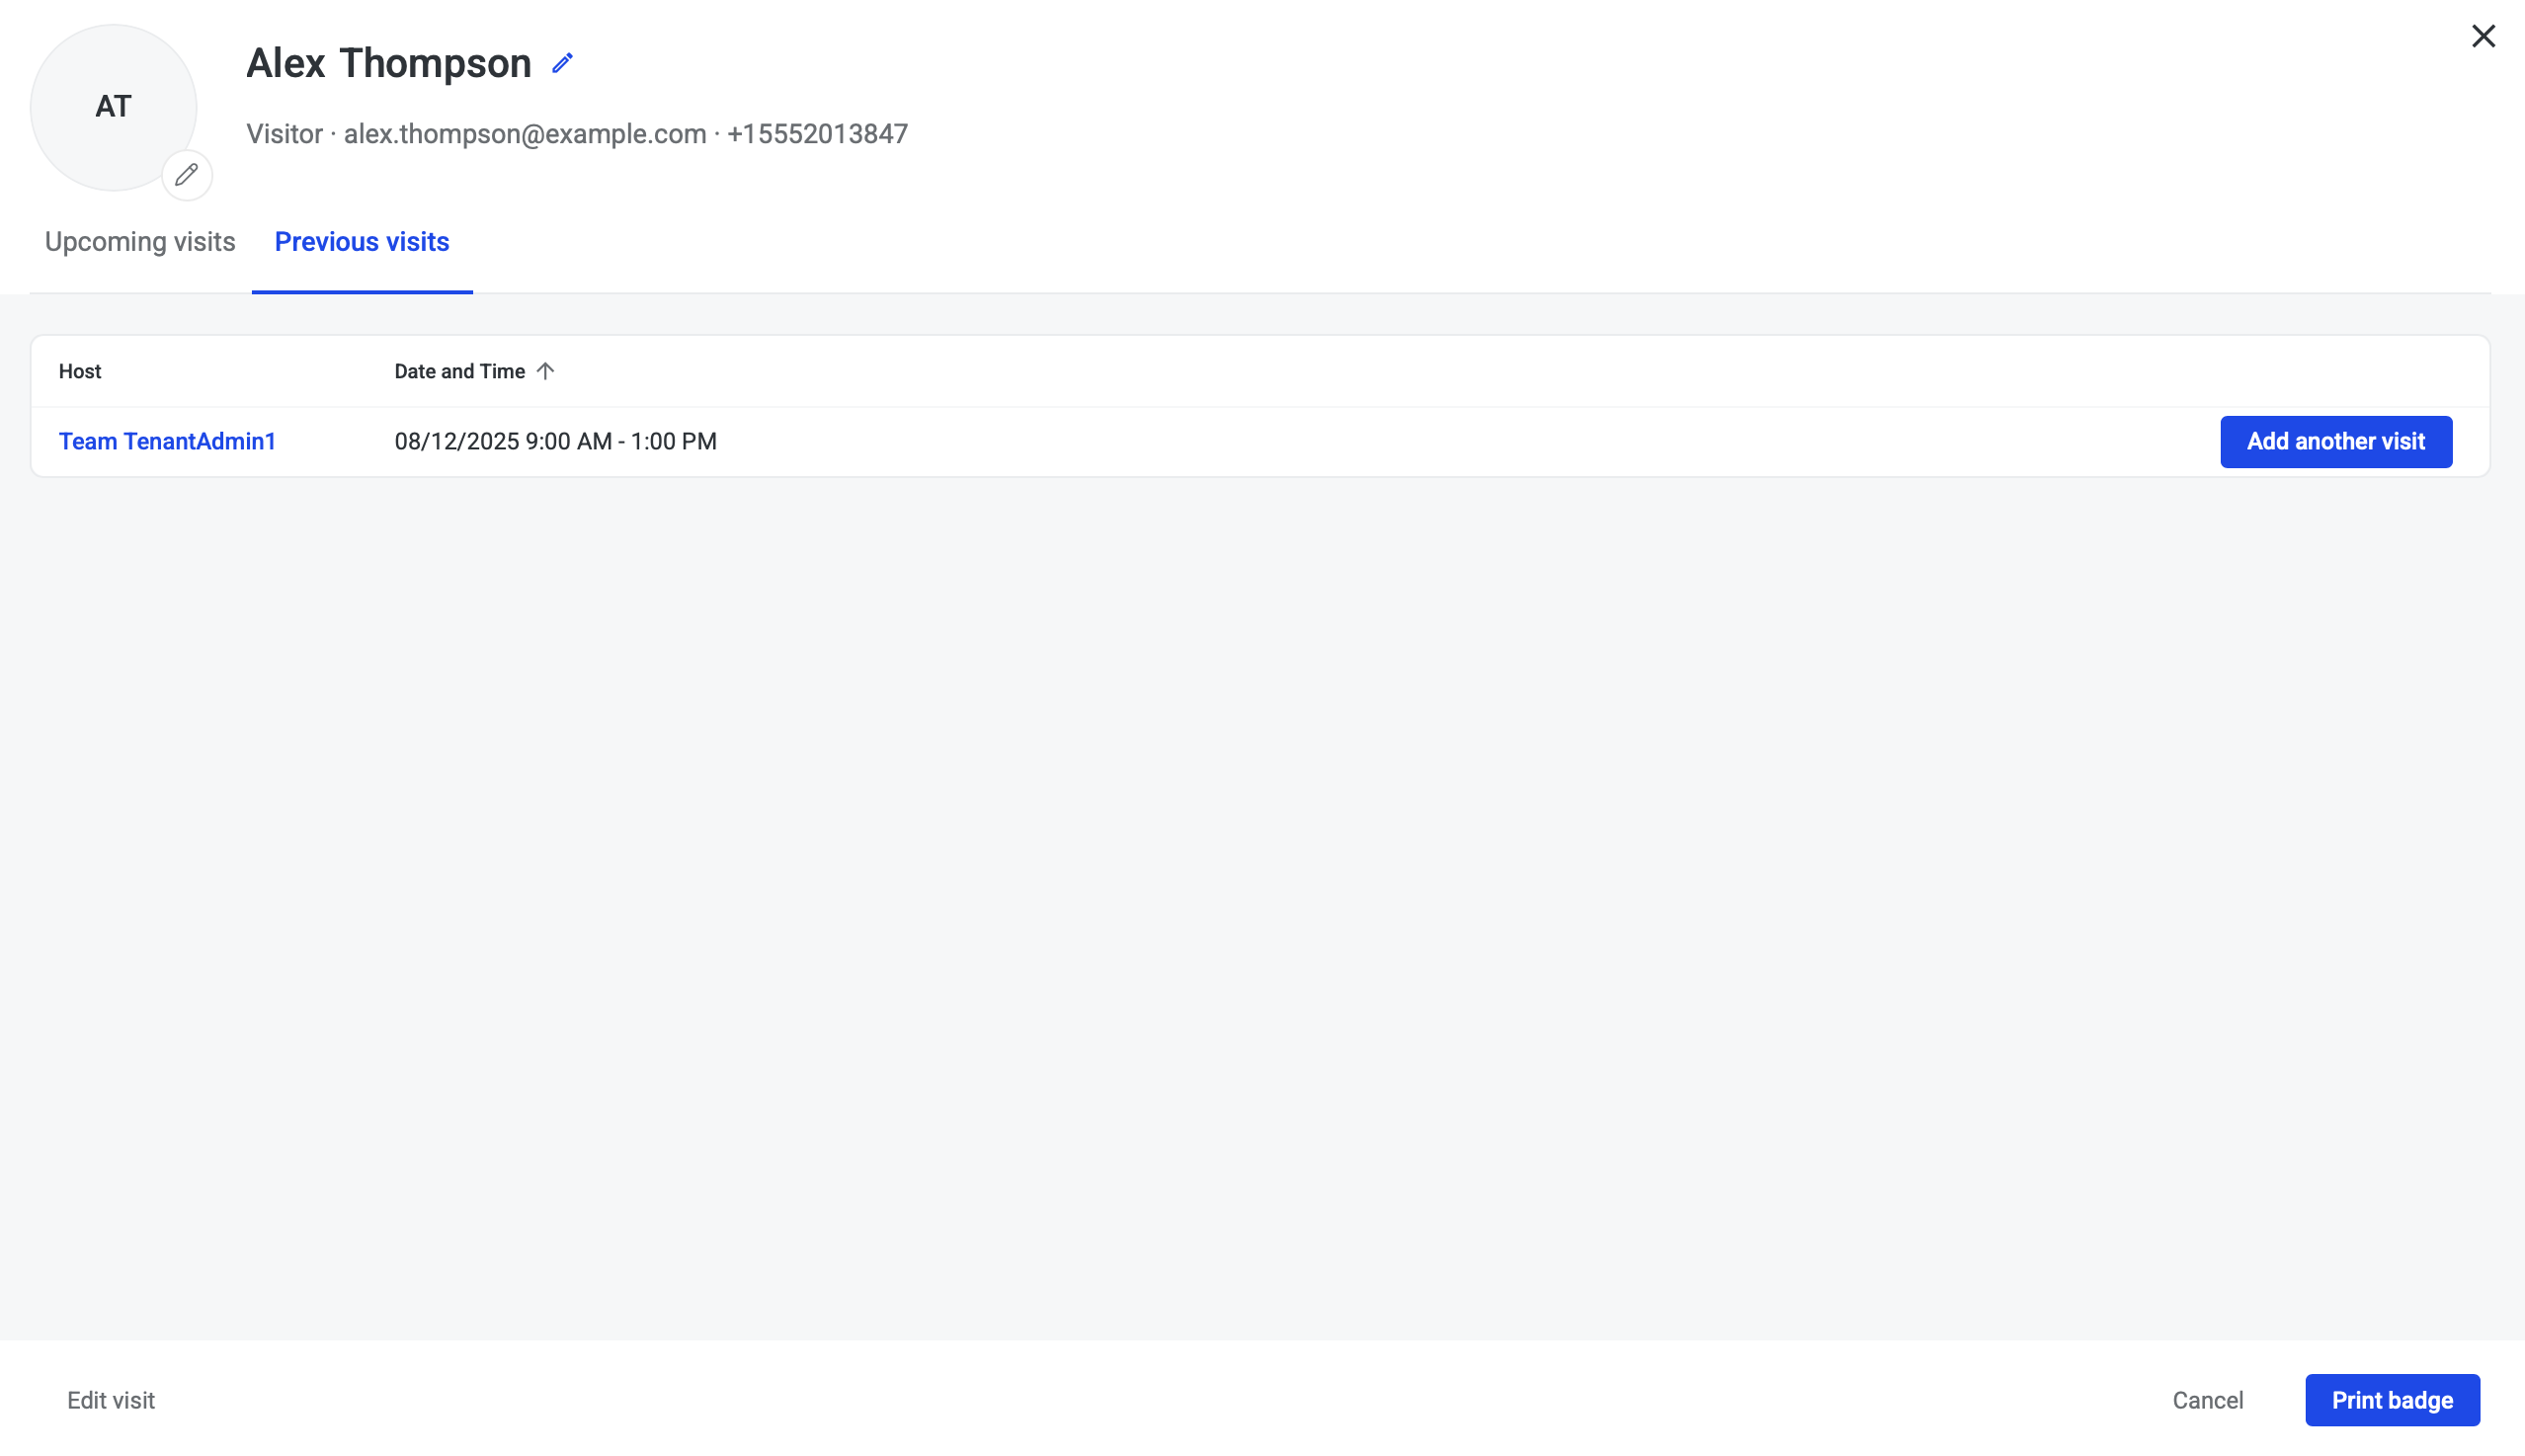Click the AT initials avatar circle
Viewport: 2525px width, 1456px height.
tap(113, 107)
